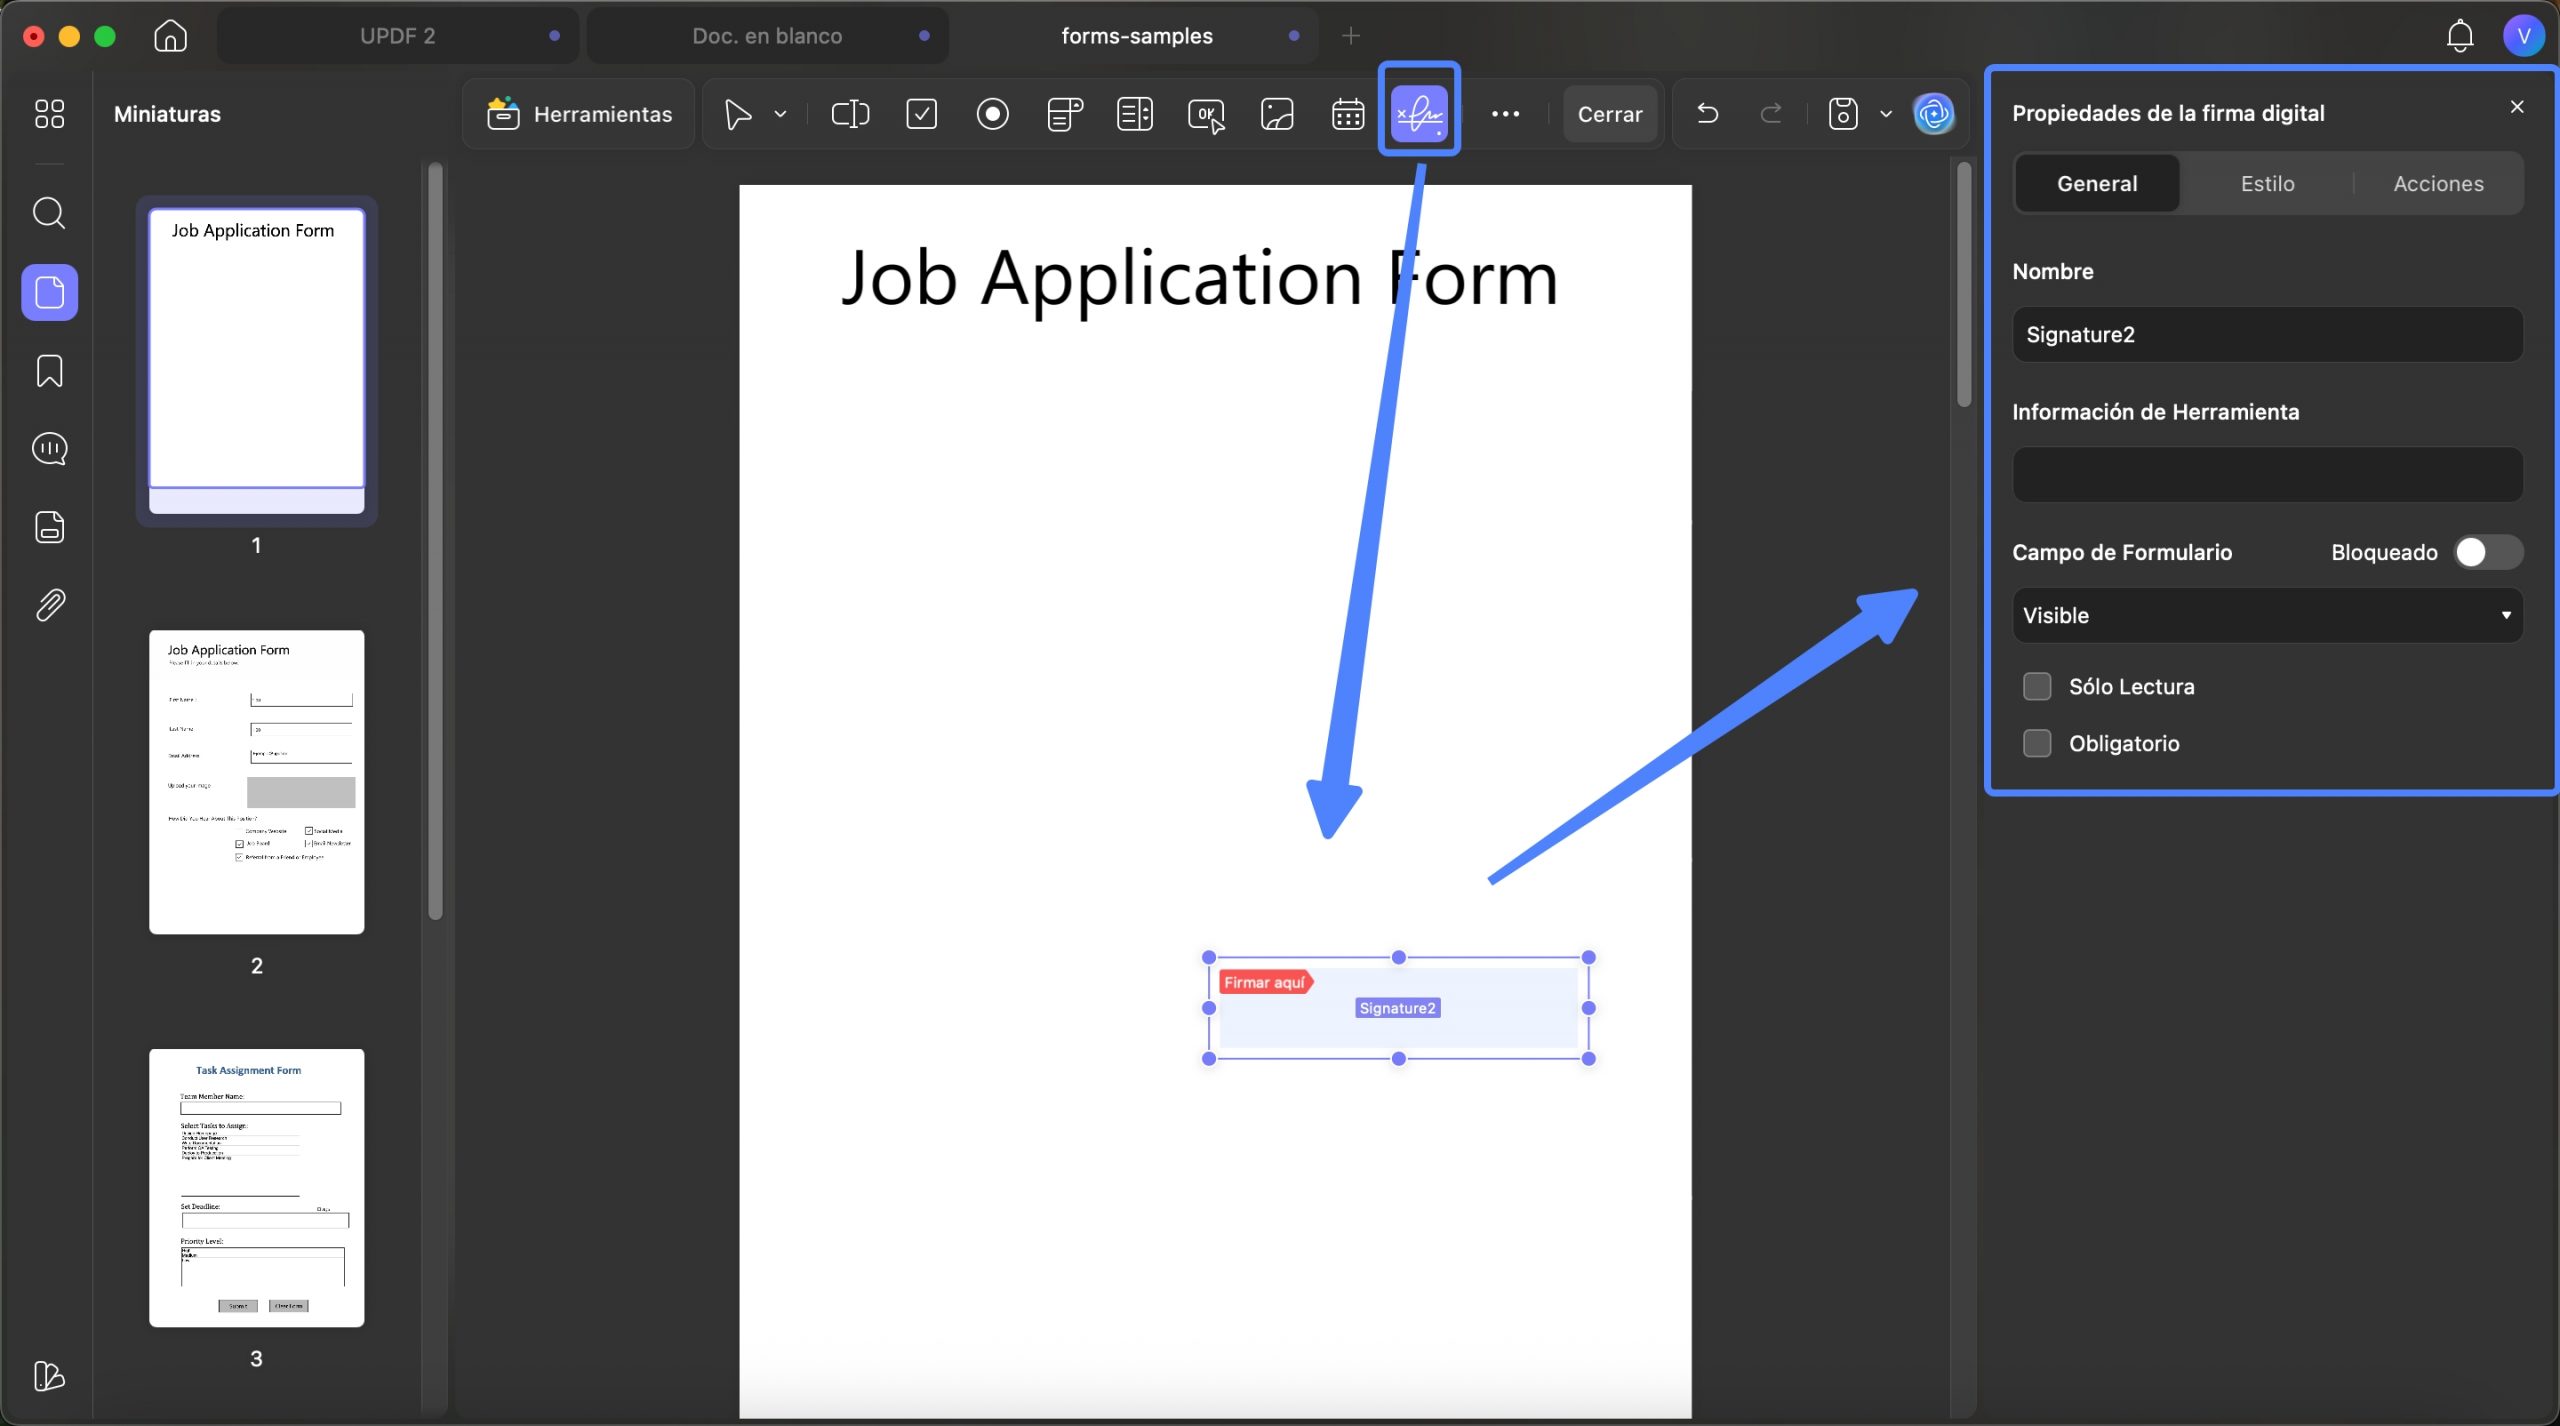Click the thumbnails panel scrollbar
The height and width of the screenshot is (1426, 2560).
tap(435, 541)
